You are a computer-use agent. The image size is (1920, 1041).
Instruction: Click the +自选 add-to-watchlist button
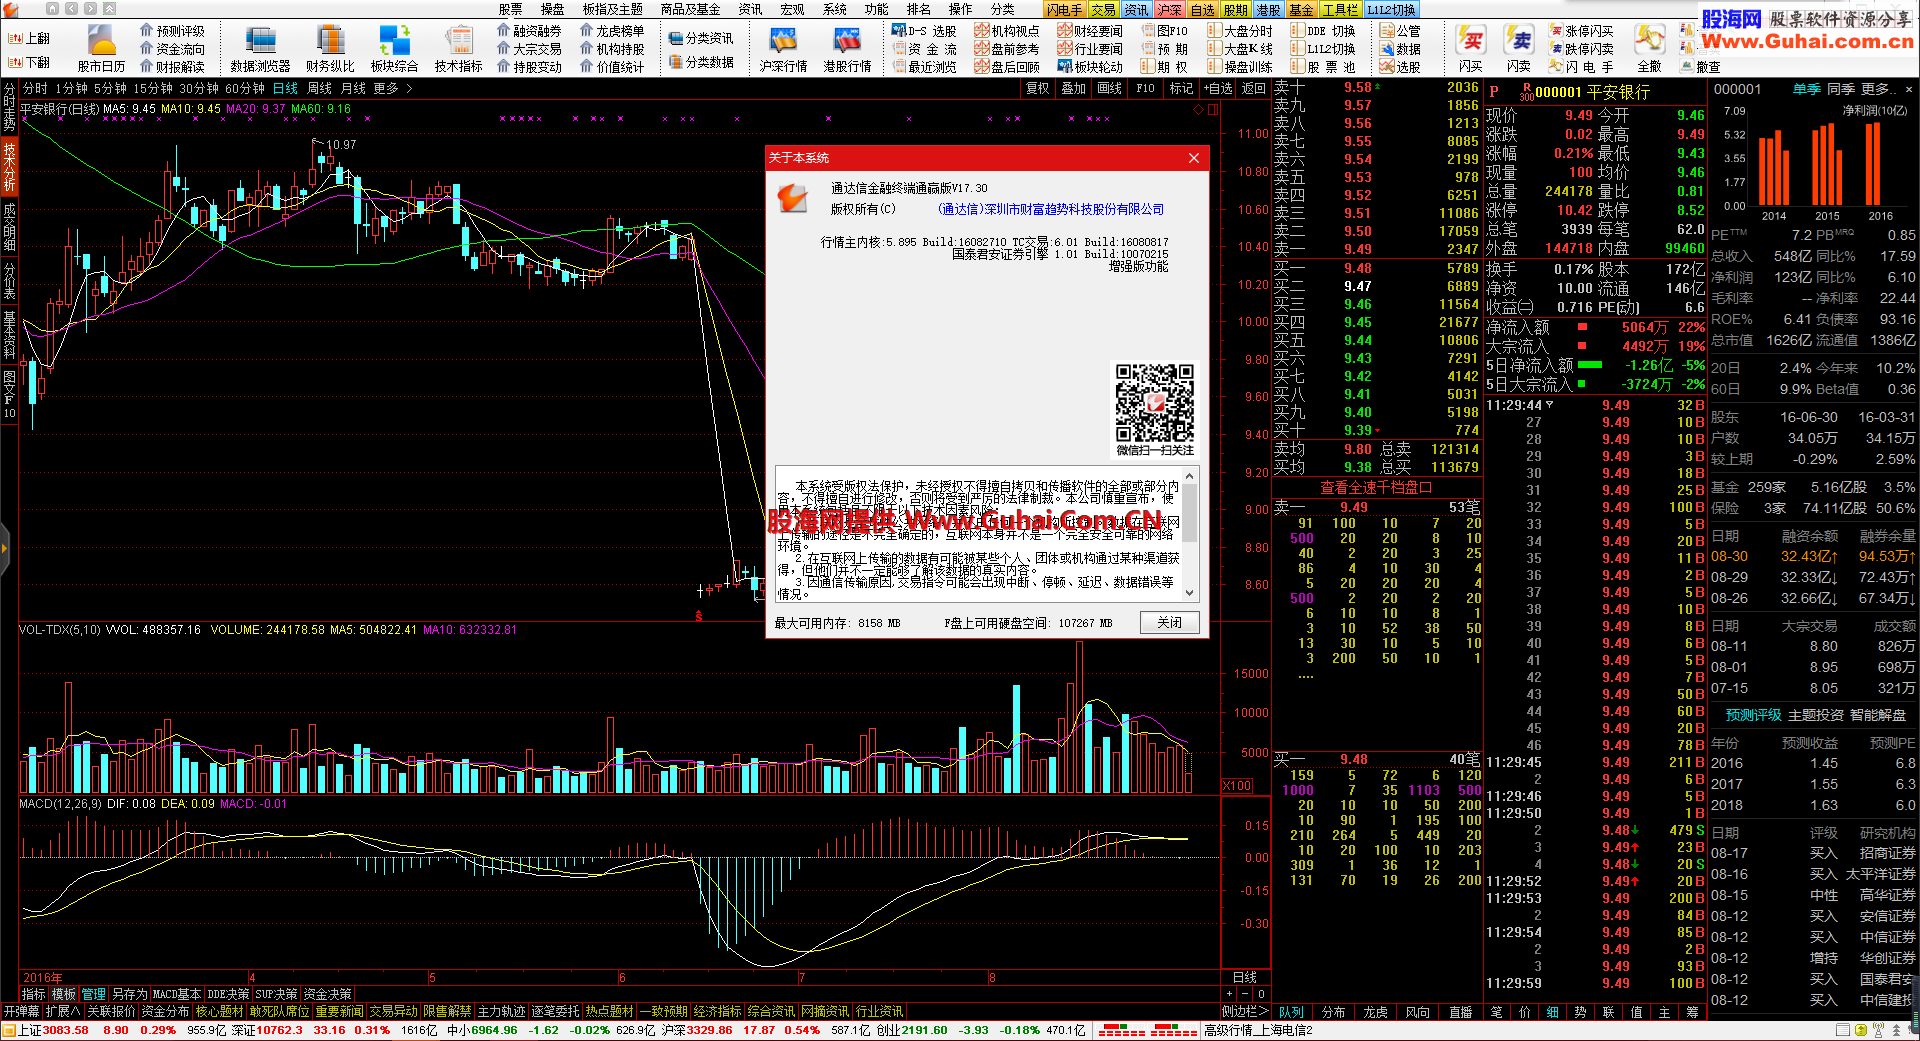(1218, 88)
